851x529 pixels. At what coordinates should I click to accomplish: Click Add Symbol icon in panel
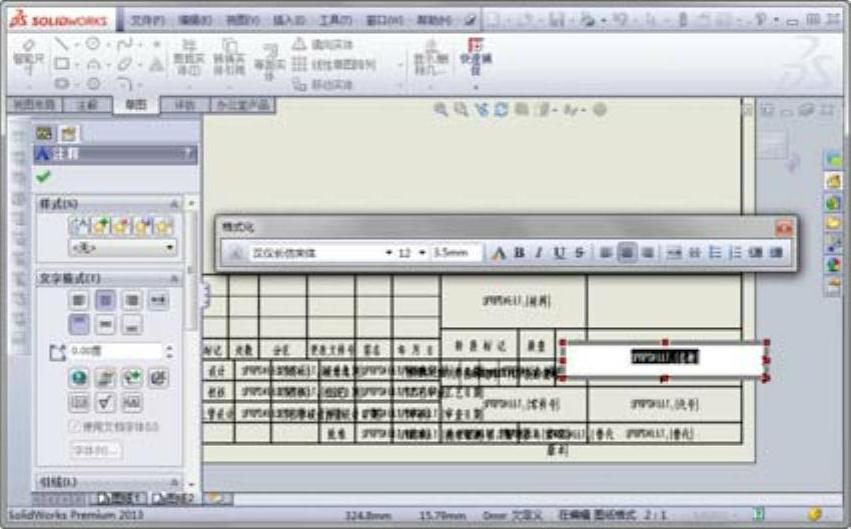(x=132, y=378)
